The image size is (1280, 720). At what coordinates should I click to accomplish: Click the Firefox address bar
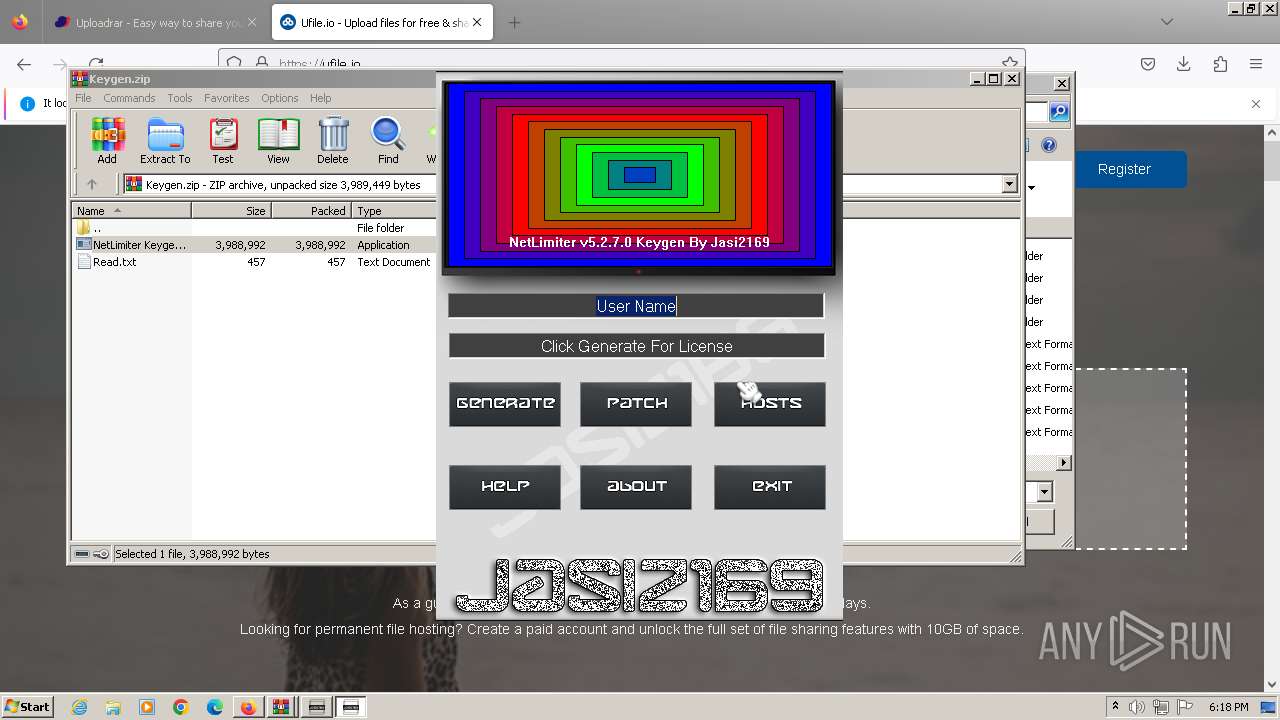(x=620, y=63)
